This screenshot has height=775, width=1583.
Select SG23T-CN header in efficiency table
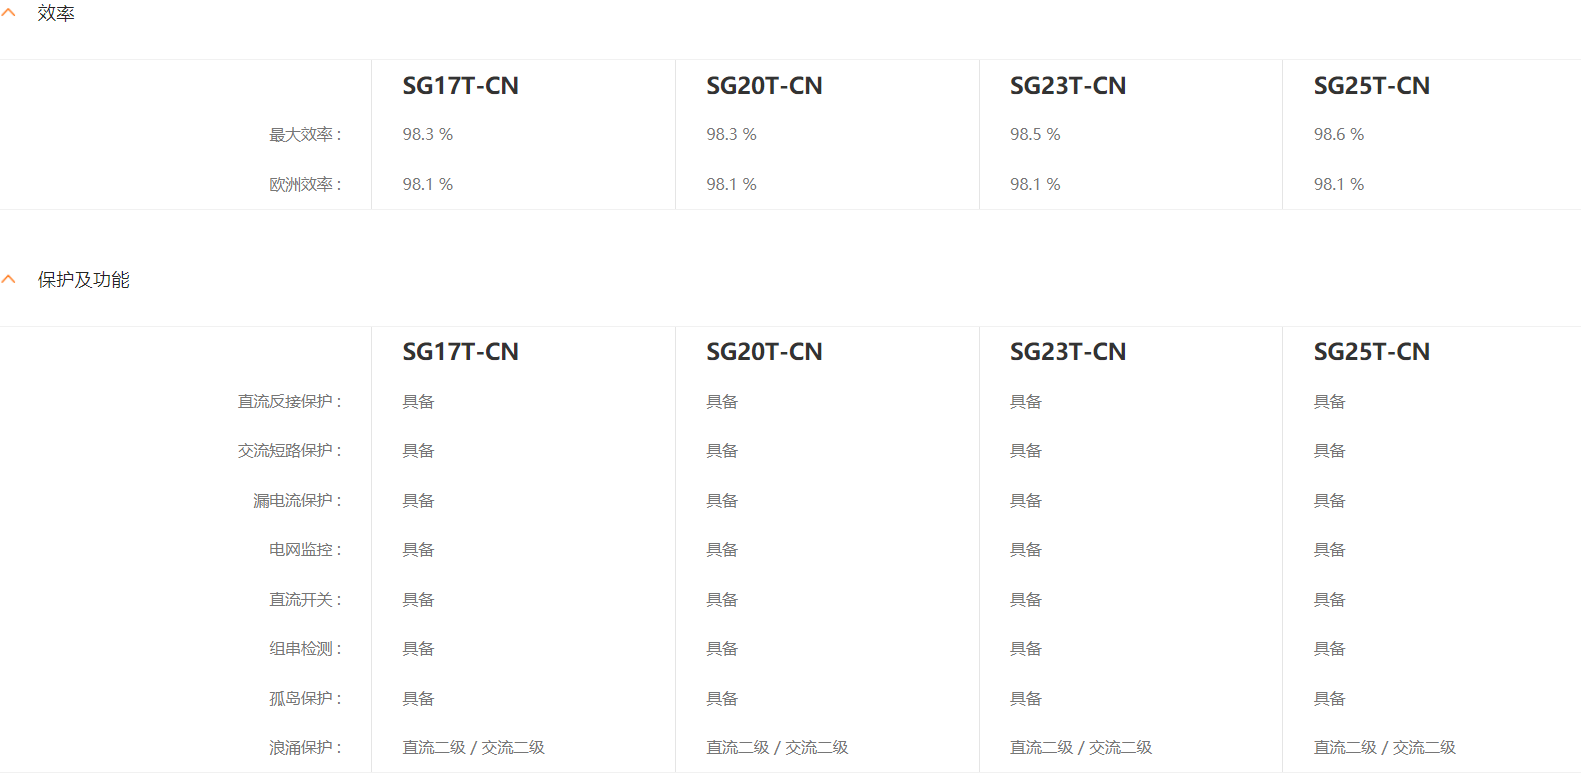coord(1068,86)
